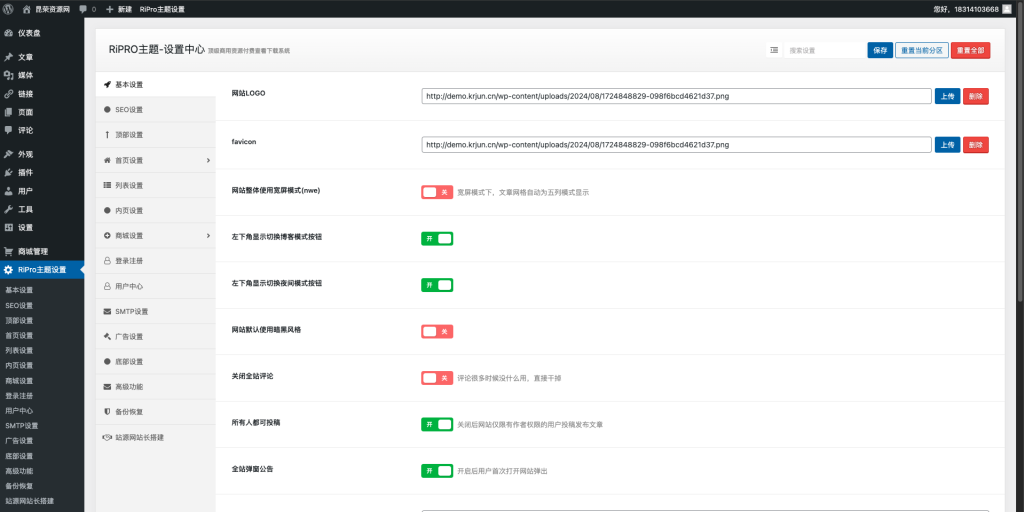The width and height of the screenshot is (1024, 512).
Task: Click the gear icon of RiPro主题设置
Action: 8,270
